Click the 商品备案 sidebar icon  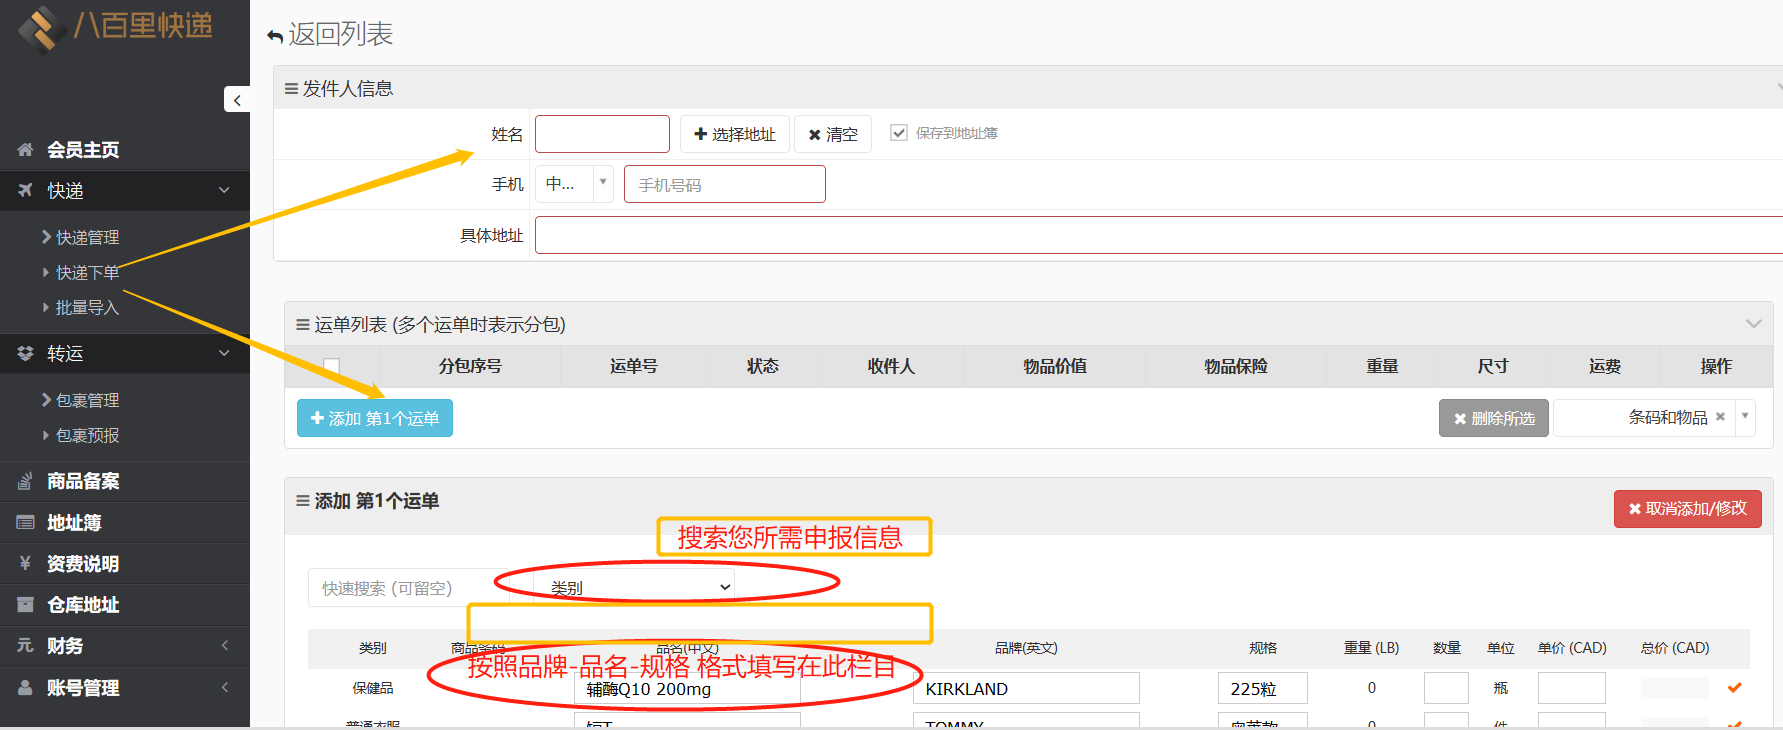25,481
